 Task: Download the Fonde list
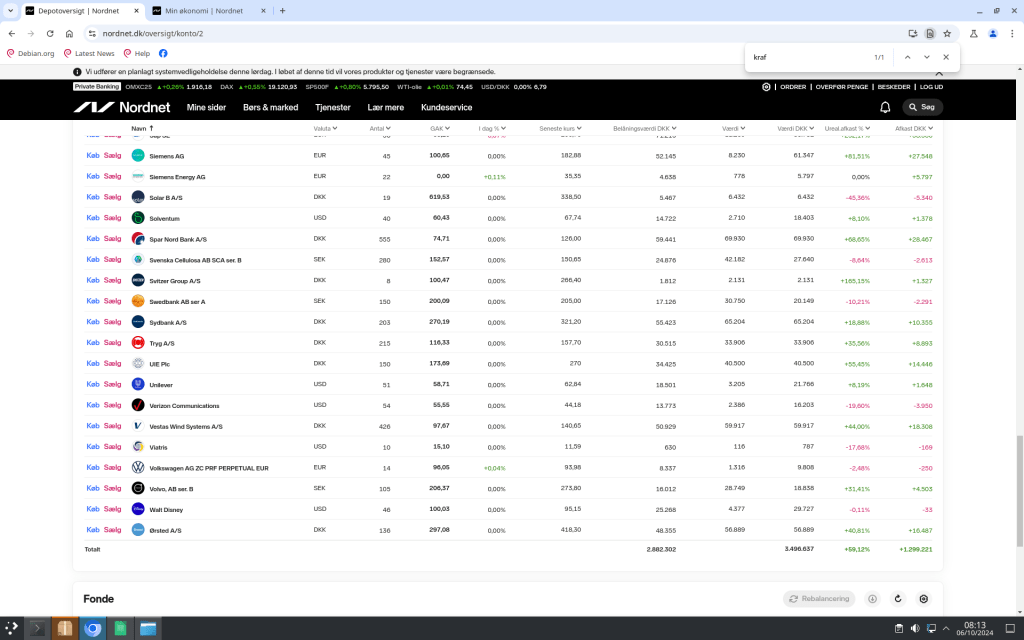(x=872, y=599)
